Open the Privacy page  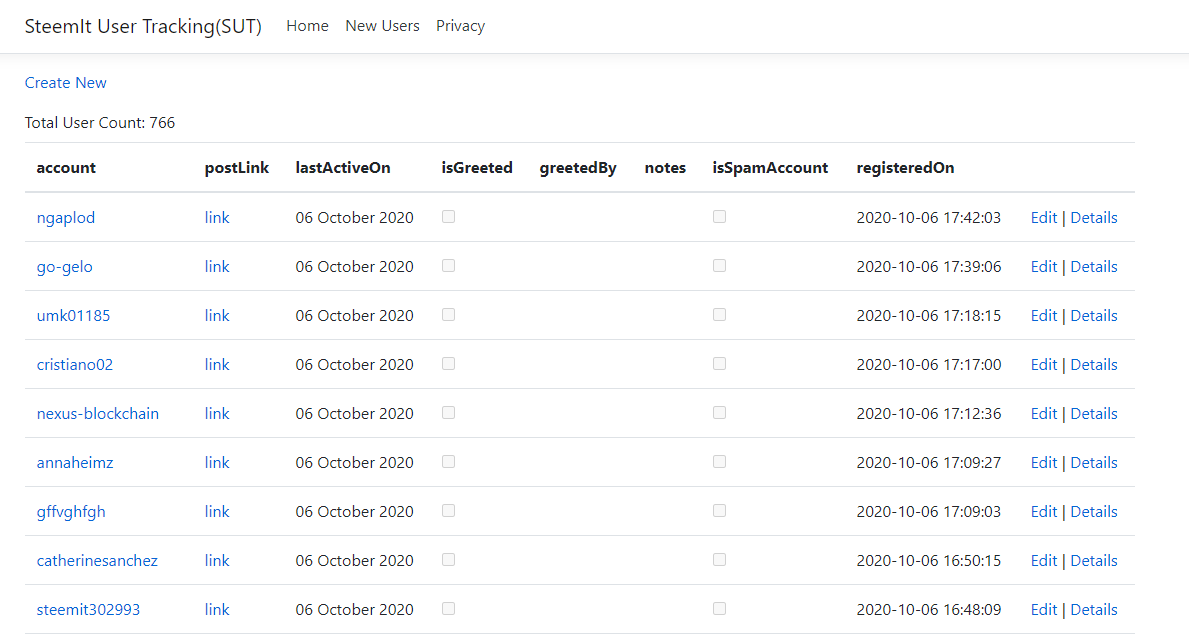(x=460, y=26)
